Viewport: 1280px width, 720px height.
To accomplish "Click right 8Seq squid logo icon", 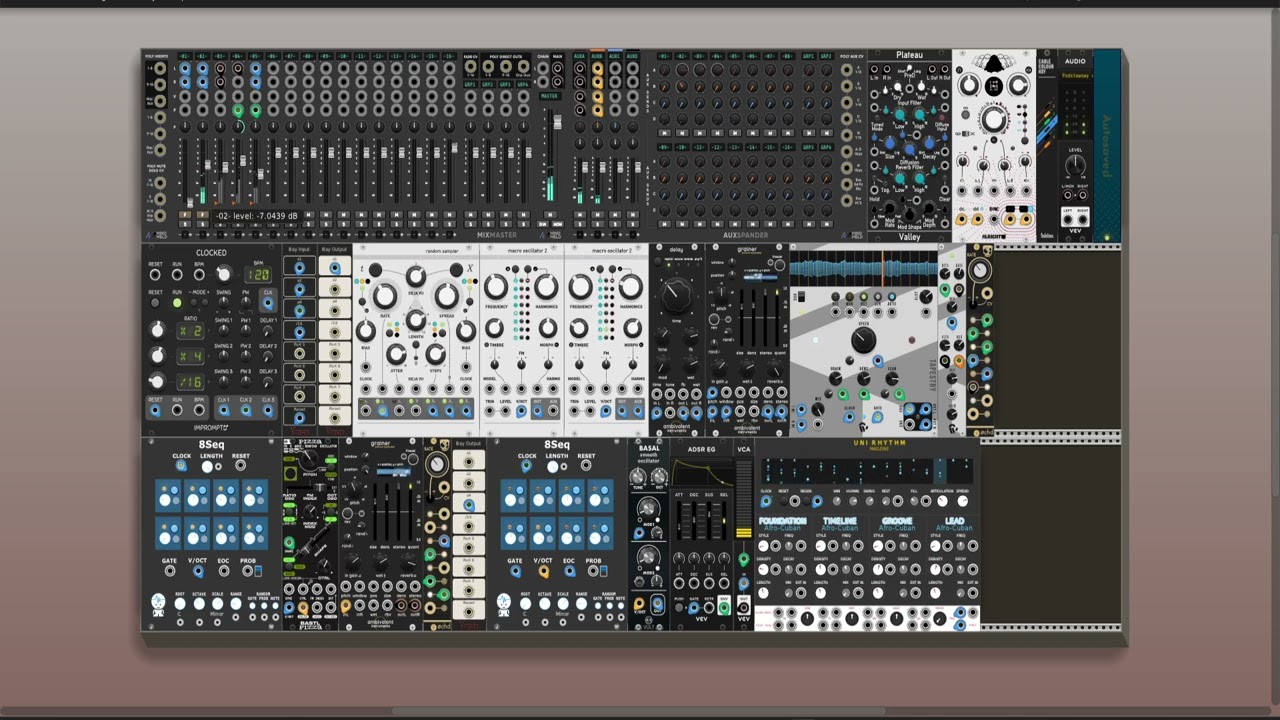I will pyautogui.click(x=503, y=603).
